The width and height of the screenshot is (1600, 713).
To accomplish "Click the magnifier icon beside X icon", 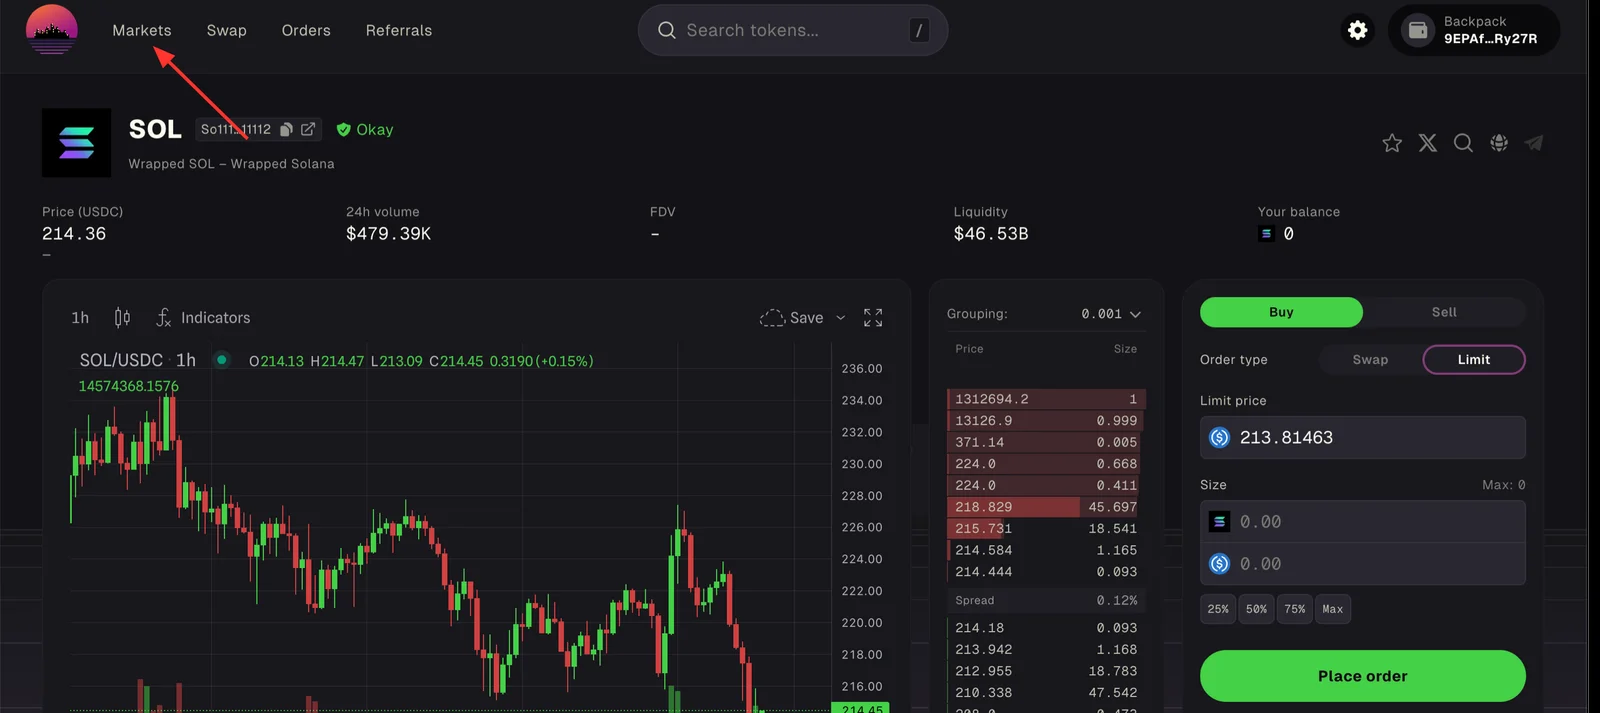I will [x=1463, y=143].
